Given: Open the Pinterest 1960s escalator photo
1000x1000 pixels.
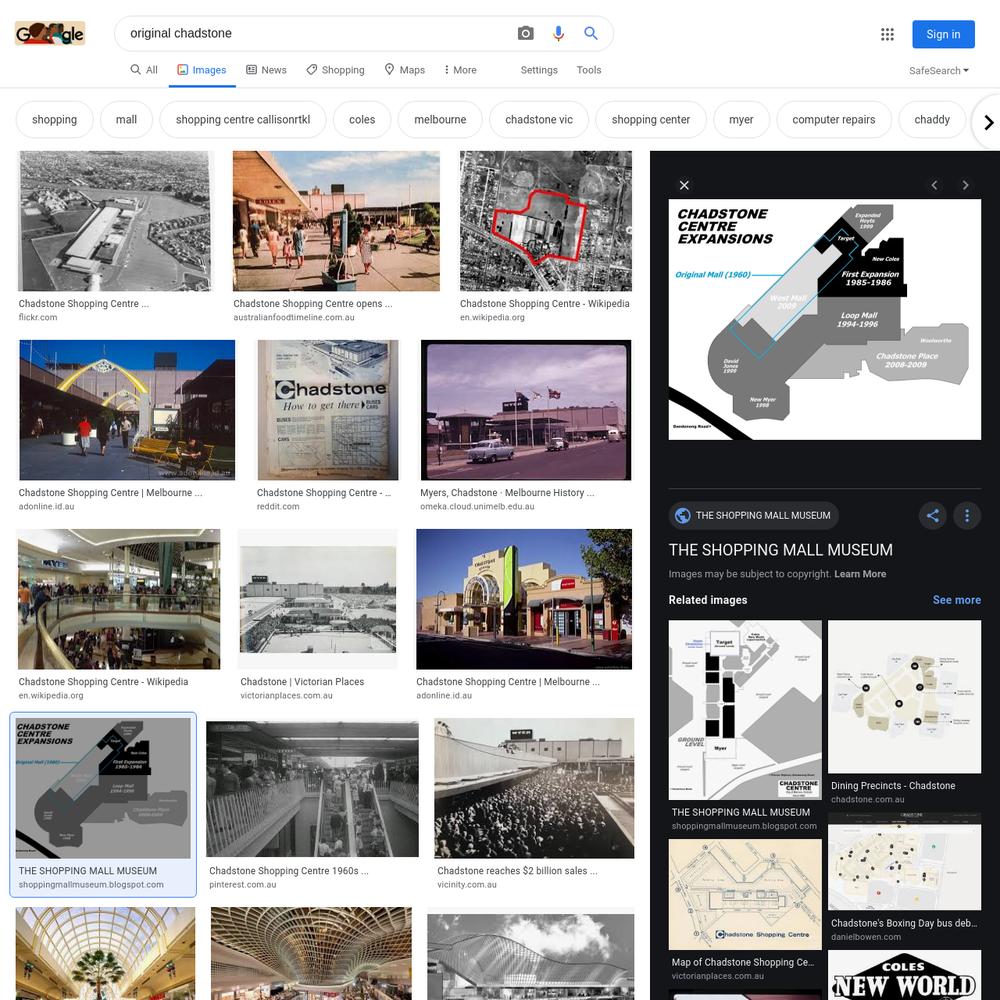Looking at the screenshot, I should point(312,789).
